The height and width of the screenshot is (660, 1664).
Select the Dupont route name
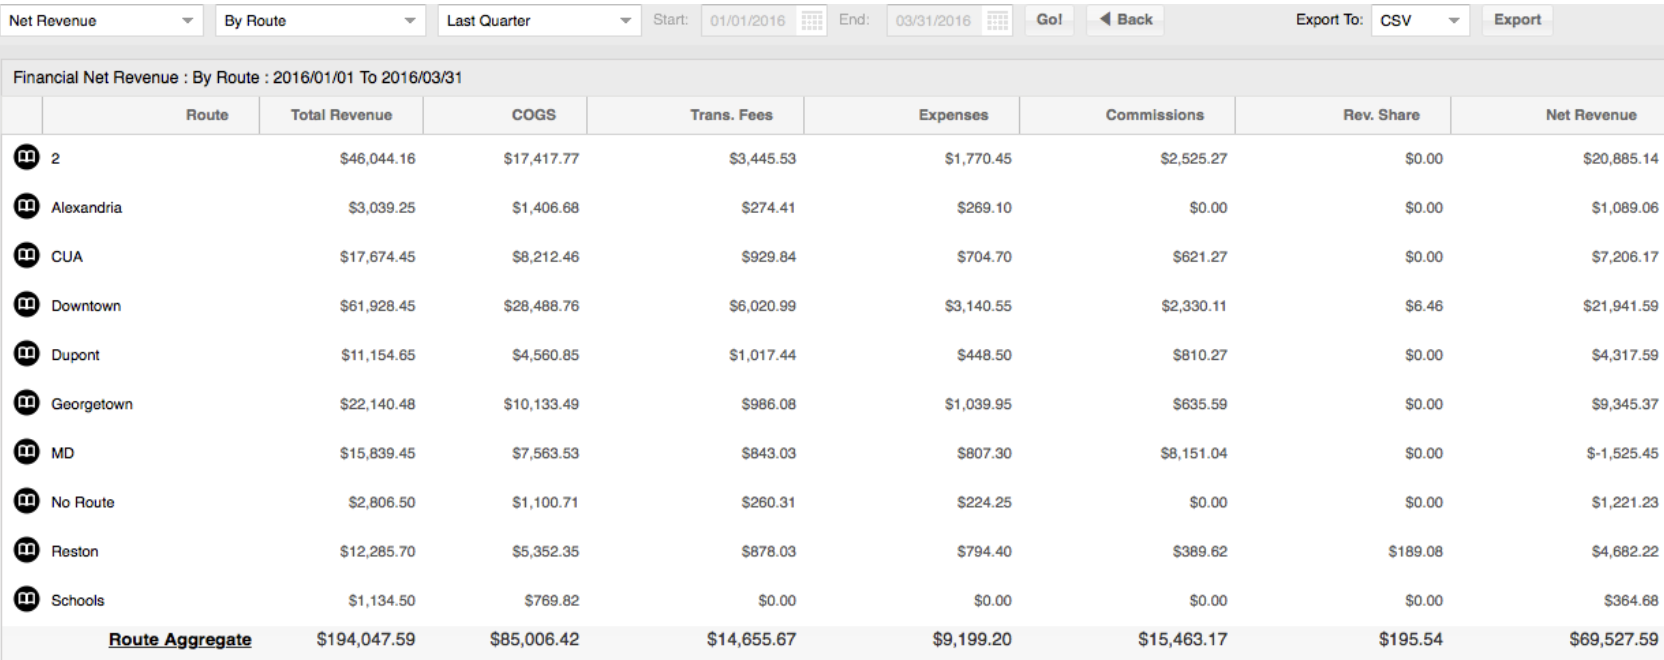point(76,355)
